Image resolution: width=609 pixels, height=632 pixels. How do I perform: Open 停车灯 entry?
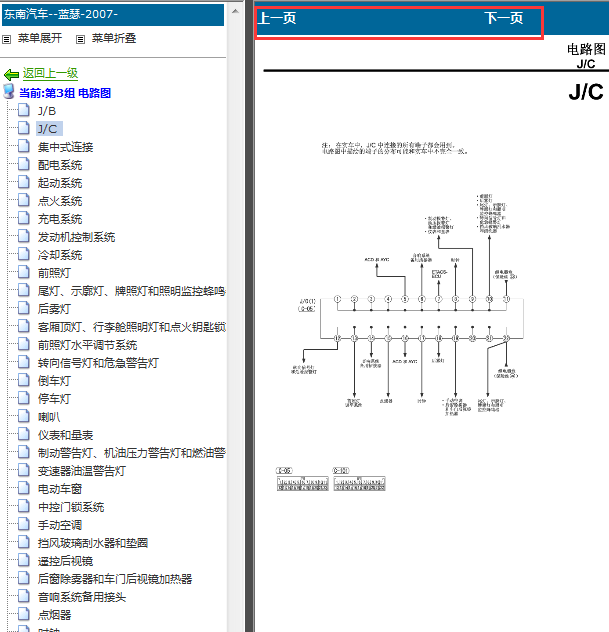[54, 399]
